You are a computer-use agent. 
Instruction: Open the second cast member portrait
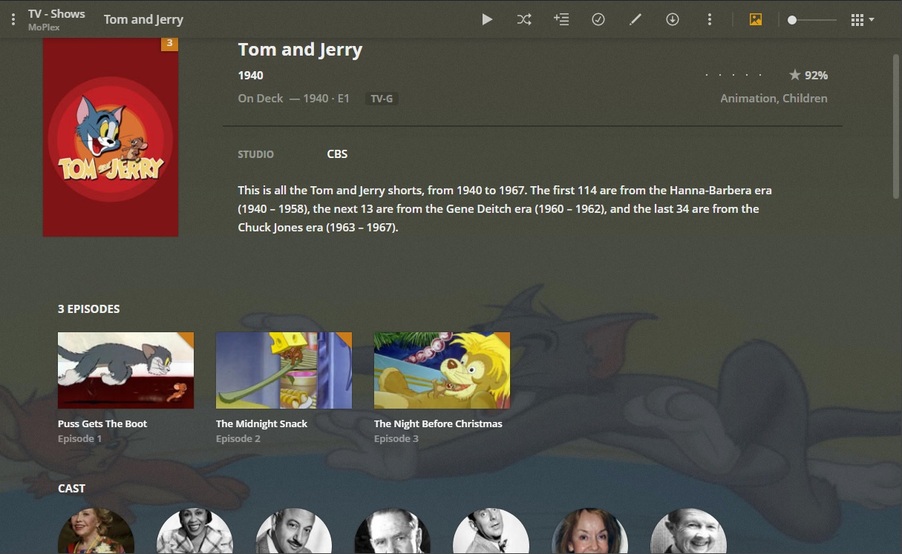[195, 531]
